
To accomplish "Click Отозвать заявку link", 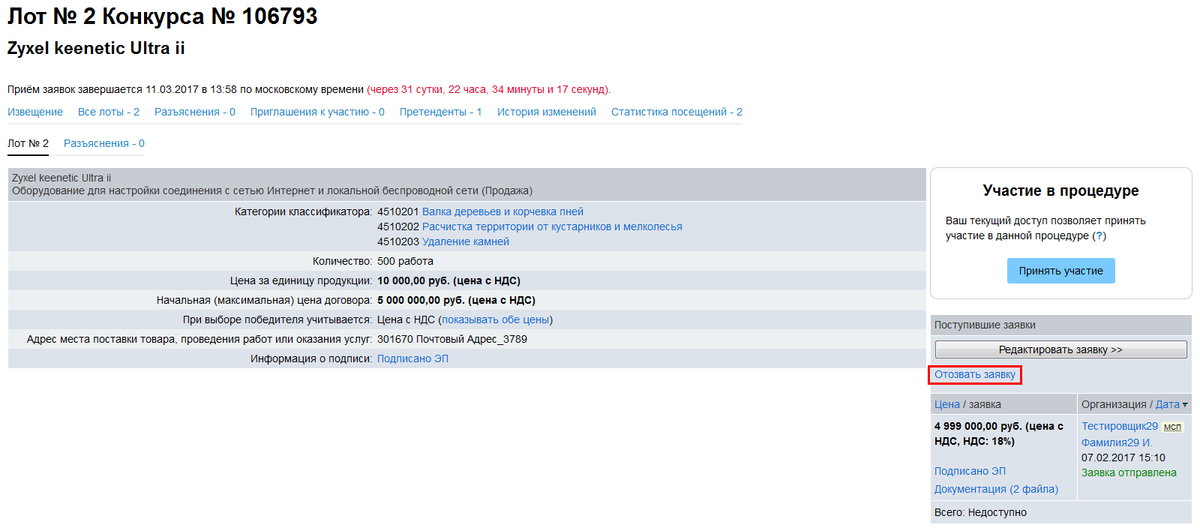I will coord(975,375).
